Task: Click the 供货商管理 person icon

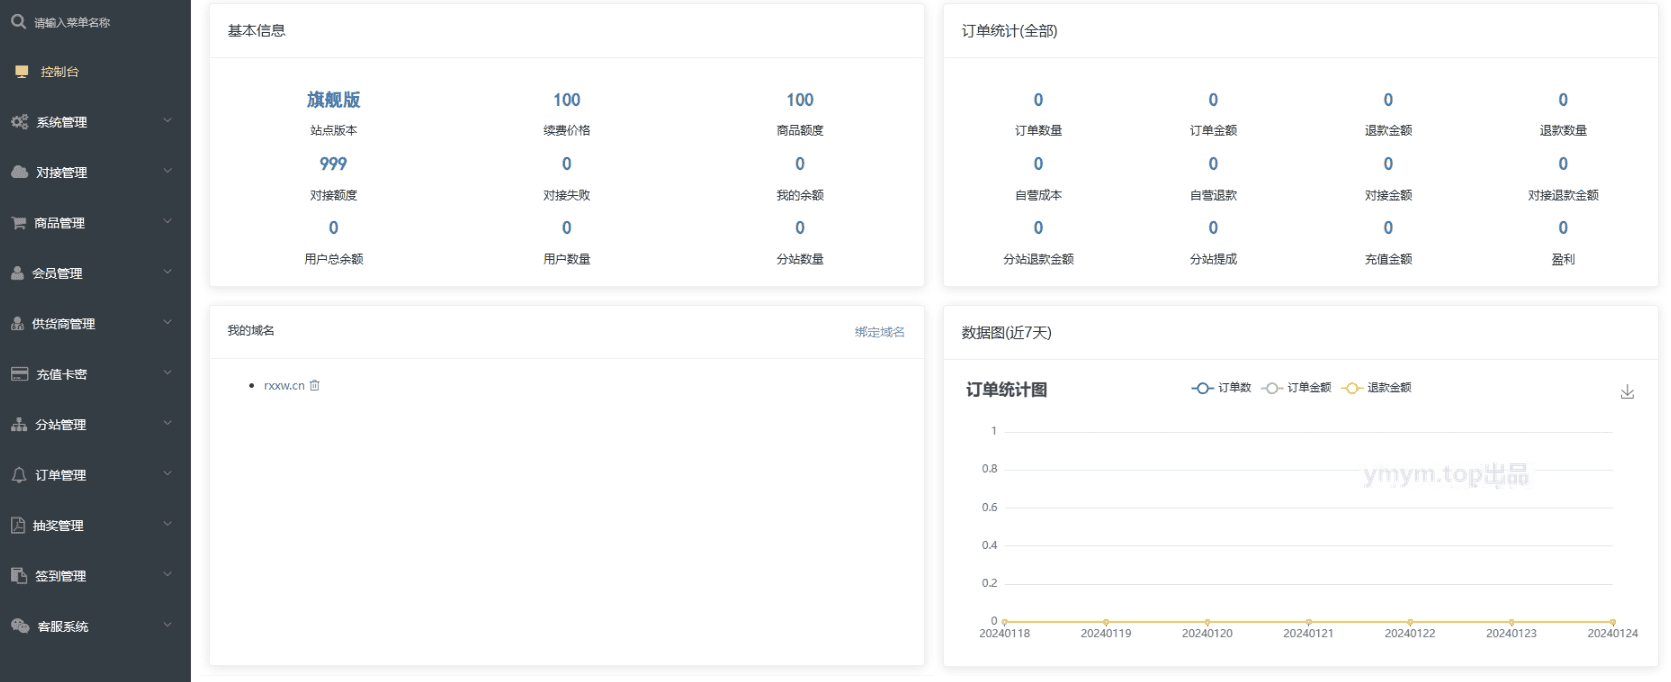Action: click(18, 324)
